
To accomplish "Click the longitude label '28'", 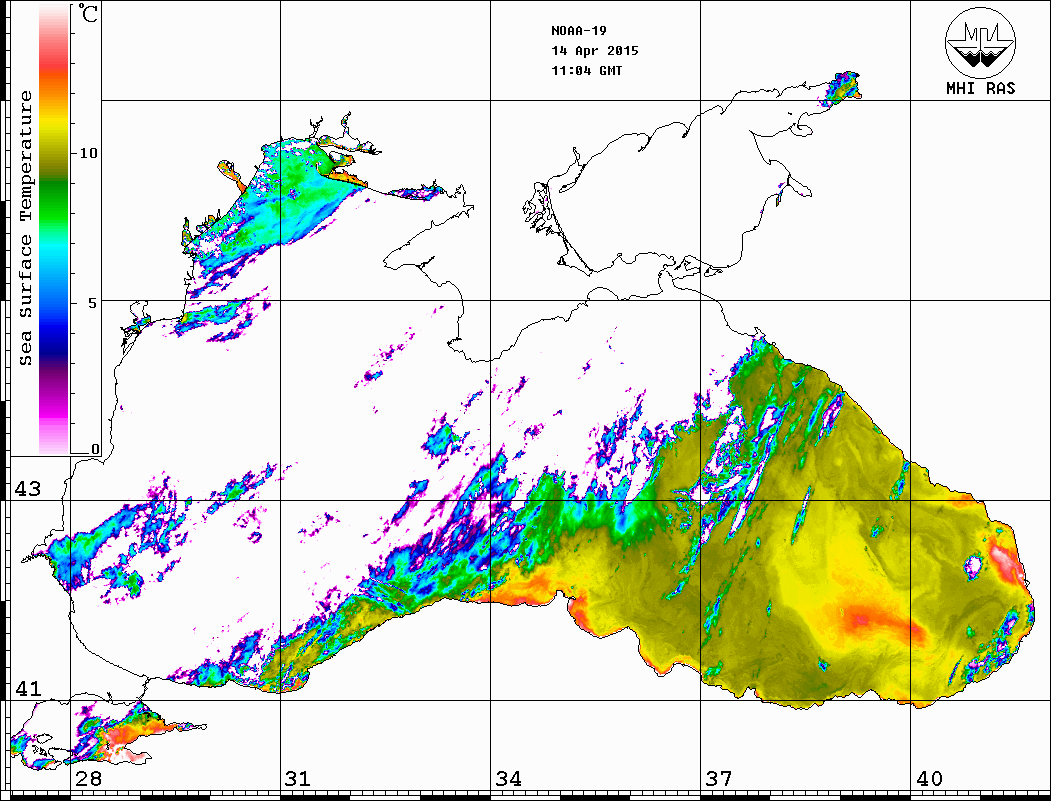I will point(88,779).
